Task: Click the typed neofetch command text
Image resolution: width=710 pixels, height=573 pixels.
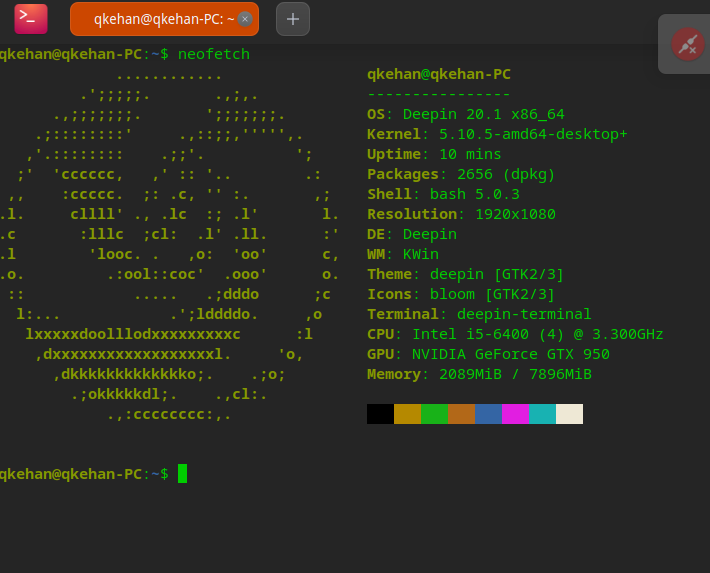Action: coord(214,54)
